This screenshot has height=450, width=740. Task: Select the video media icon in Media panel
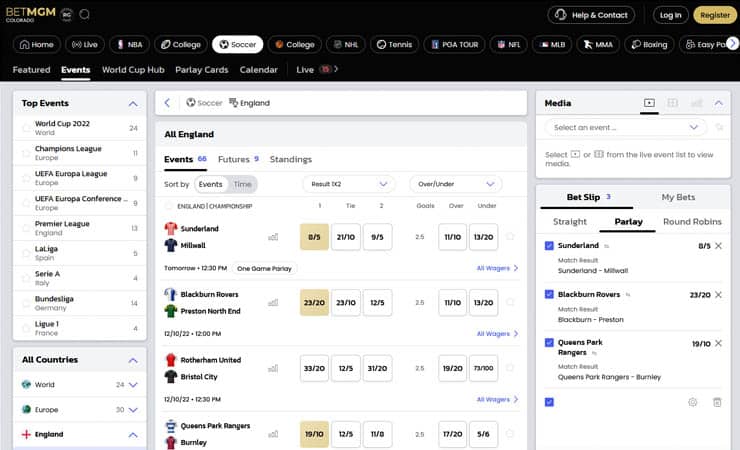(649, 102)
